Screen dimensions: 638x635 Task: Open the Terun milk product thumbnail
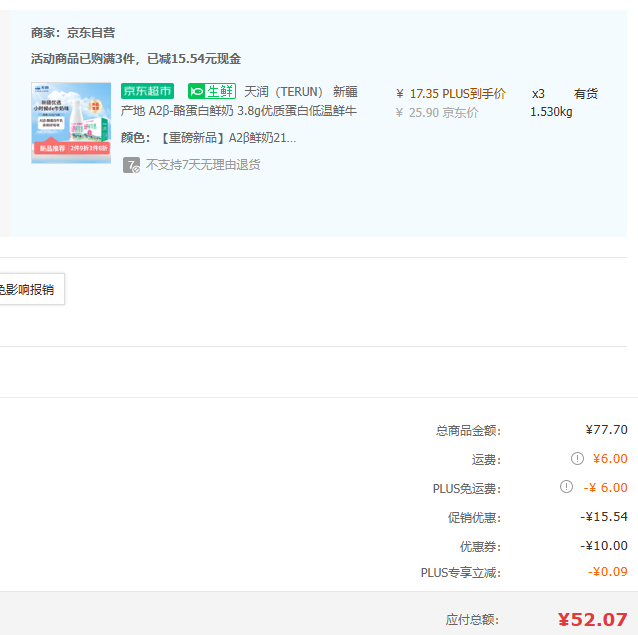coord(71,123)
